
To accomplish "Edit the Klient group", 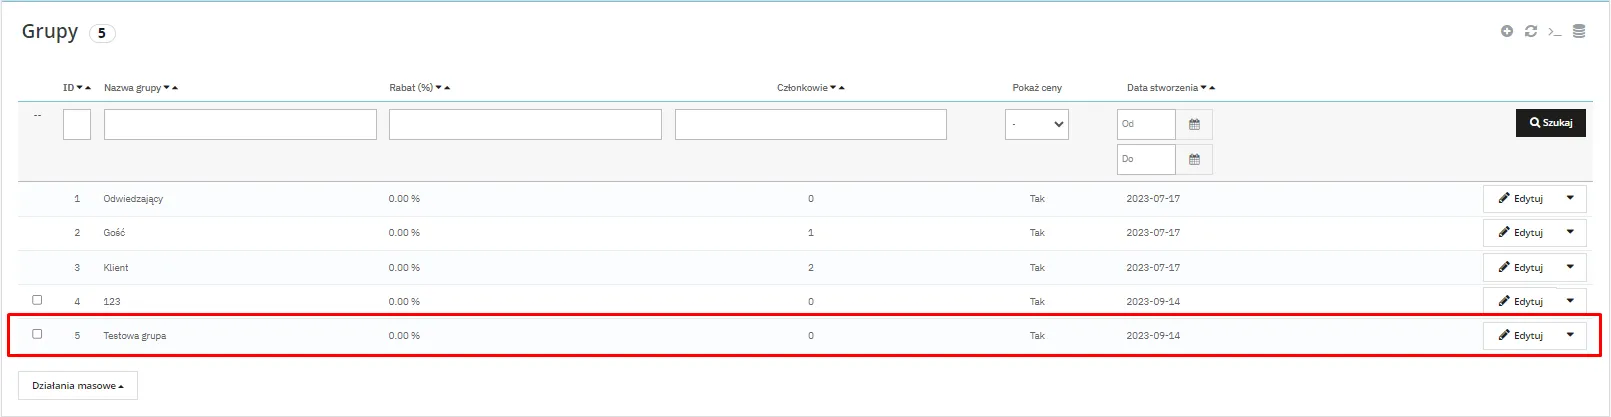I will tap(1520, 268).
